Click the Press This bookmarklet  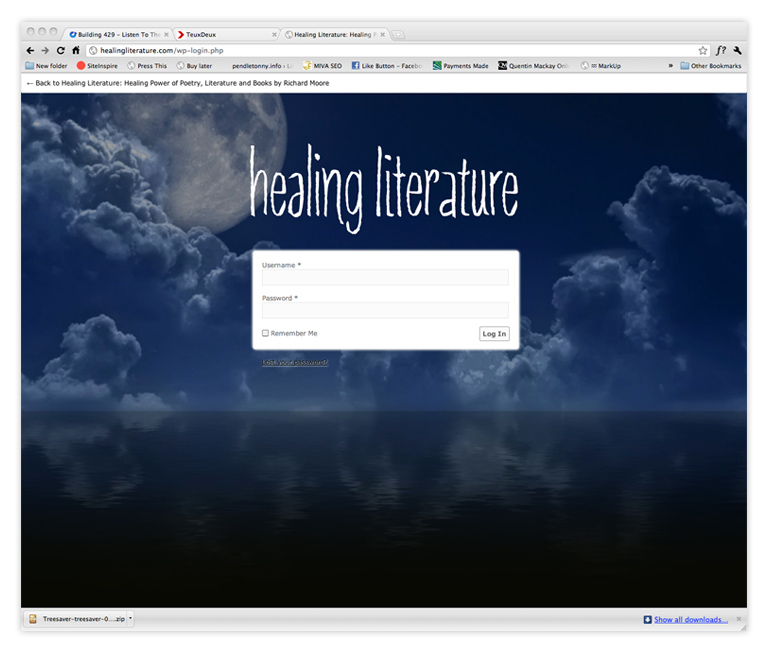[x=147, y=66]
